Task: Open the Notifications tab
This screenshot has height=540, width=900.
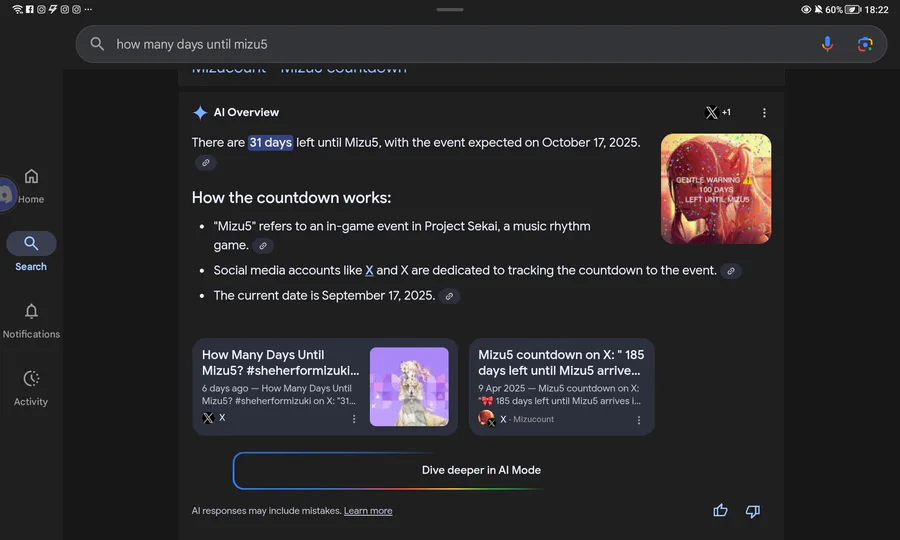Action: (31, 321)
